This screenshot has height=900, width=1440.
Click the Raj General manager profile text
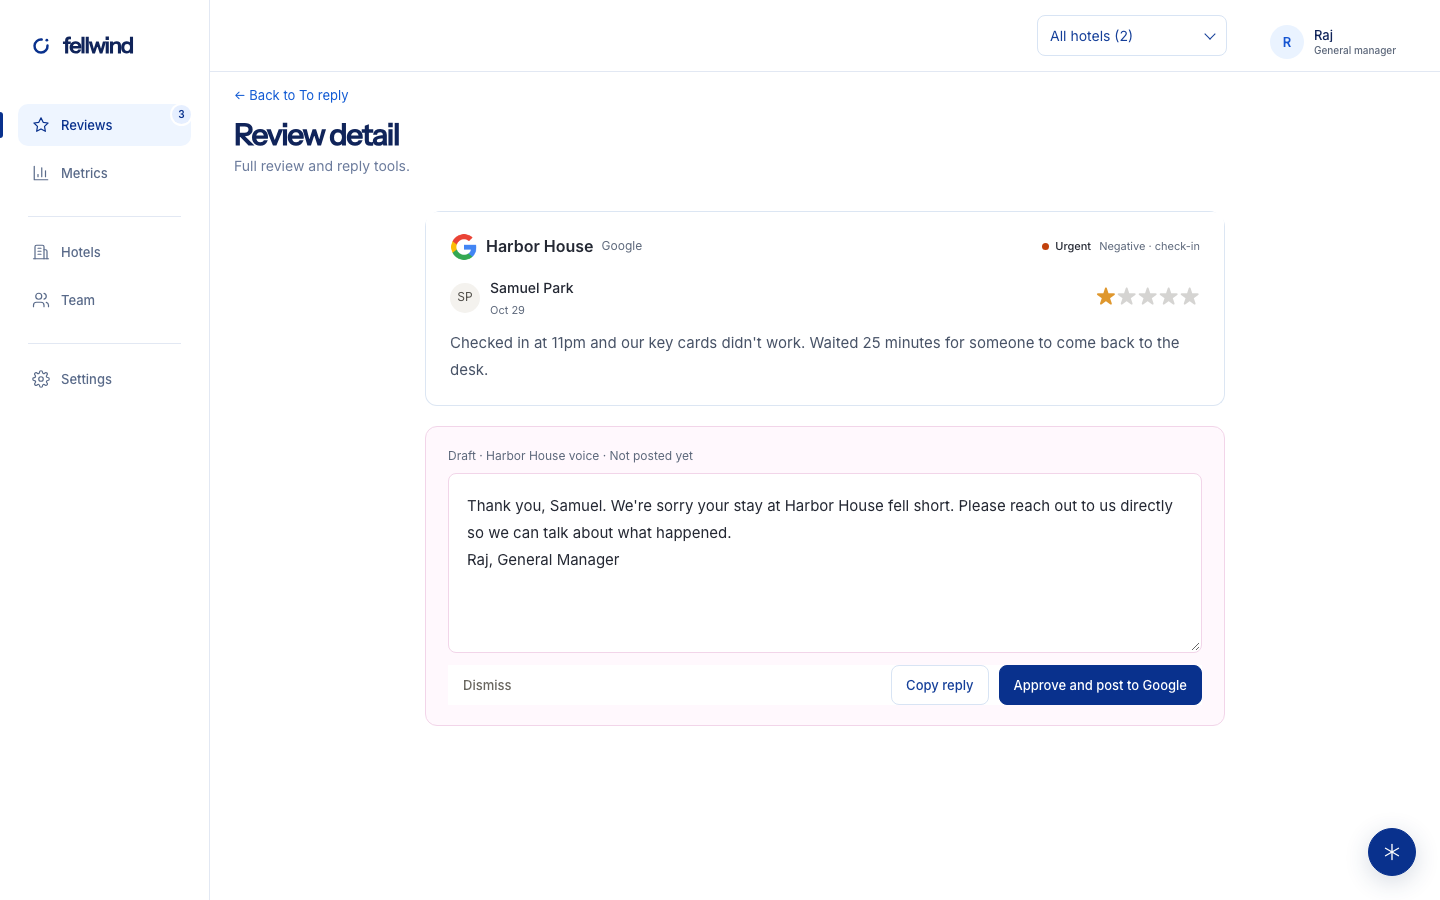[1355, 42]
